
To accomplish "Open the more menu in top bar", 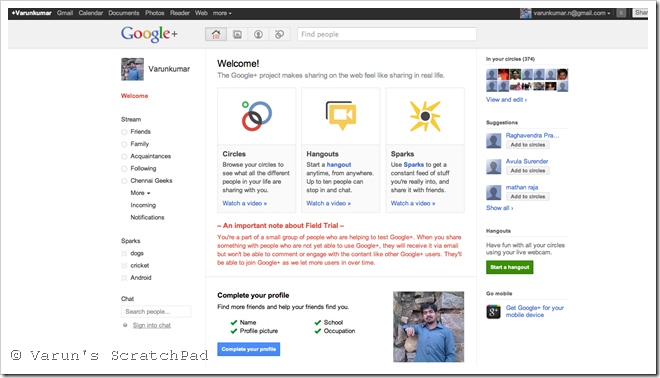I will point(222,13).
